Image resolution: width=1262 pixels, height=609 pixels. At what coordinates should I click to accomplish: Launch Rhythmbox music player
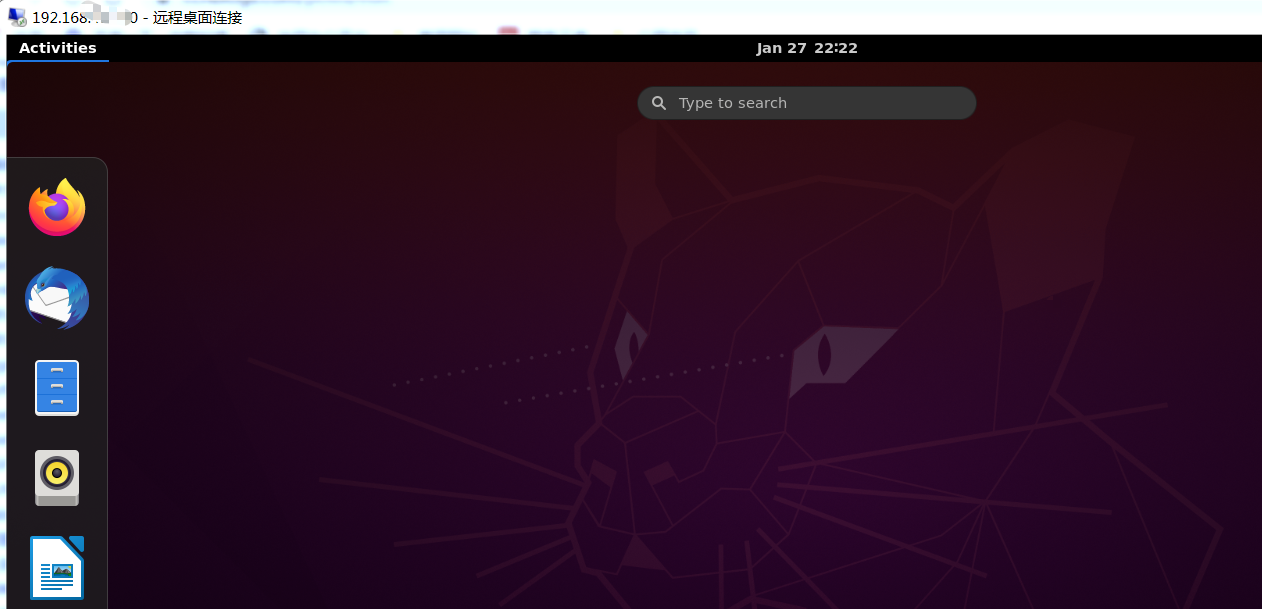(57, 478)
